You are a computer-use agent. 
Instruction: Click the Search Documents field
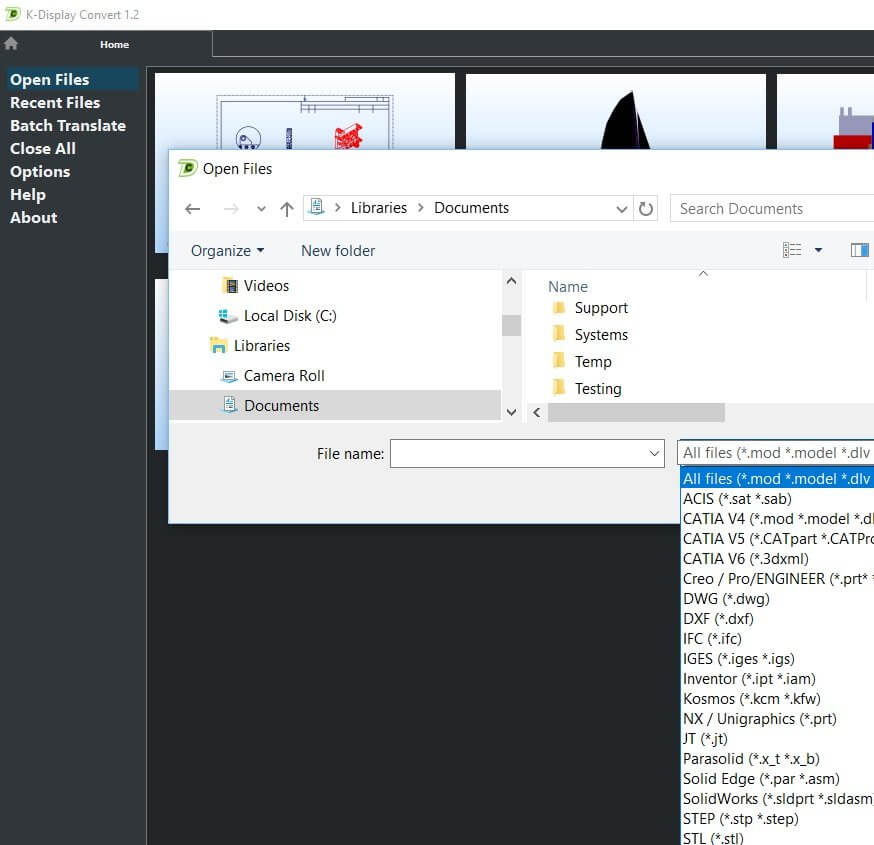point(773,209)
